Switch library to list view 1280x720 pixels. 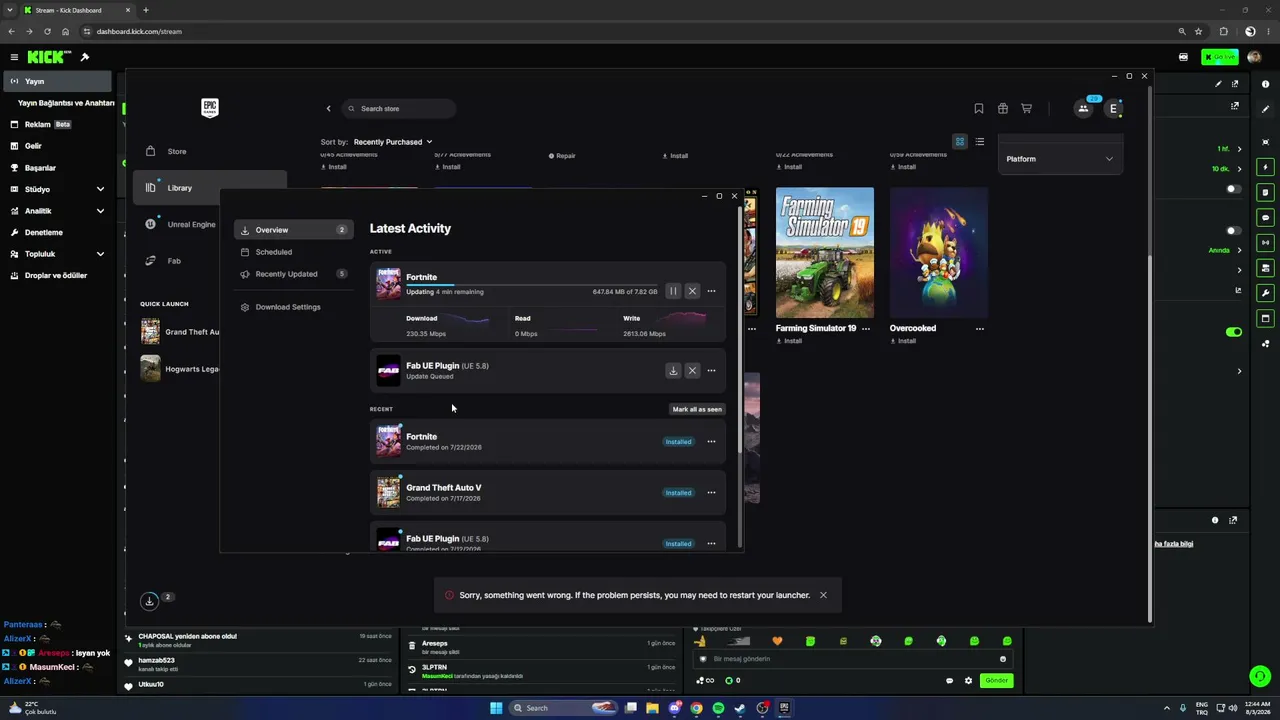point(980,142)
